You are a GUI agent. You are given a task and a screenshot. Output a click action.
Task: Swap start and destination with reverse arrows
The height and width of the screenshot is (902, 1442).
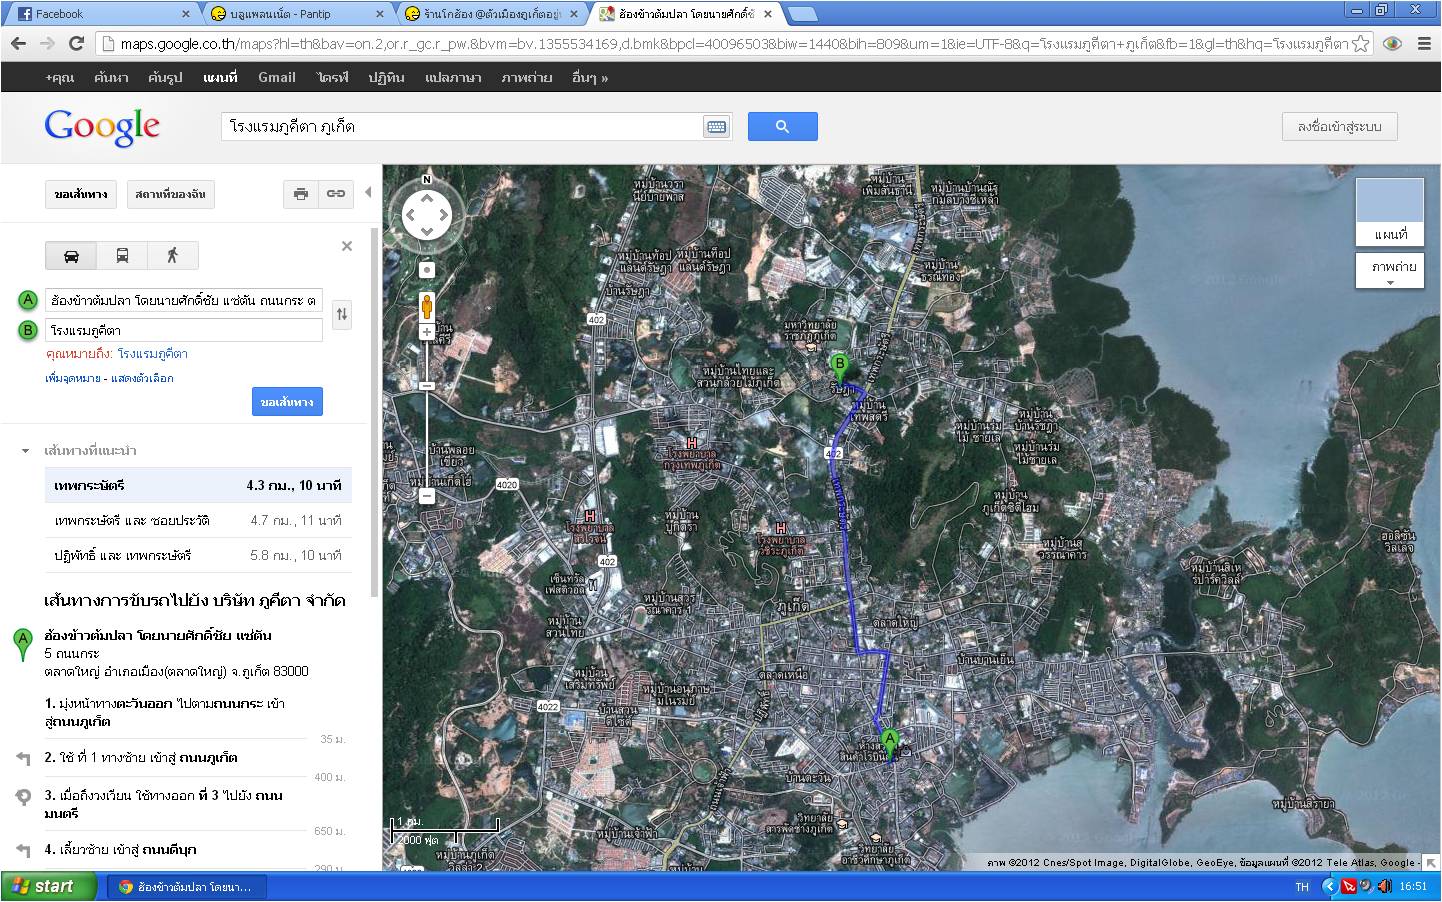(342, 314)
